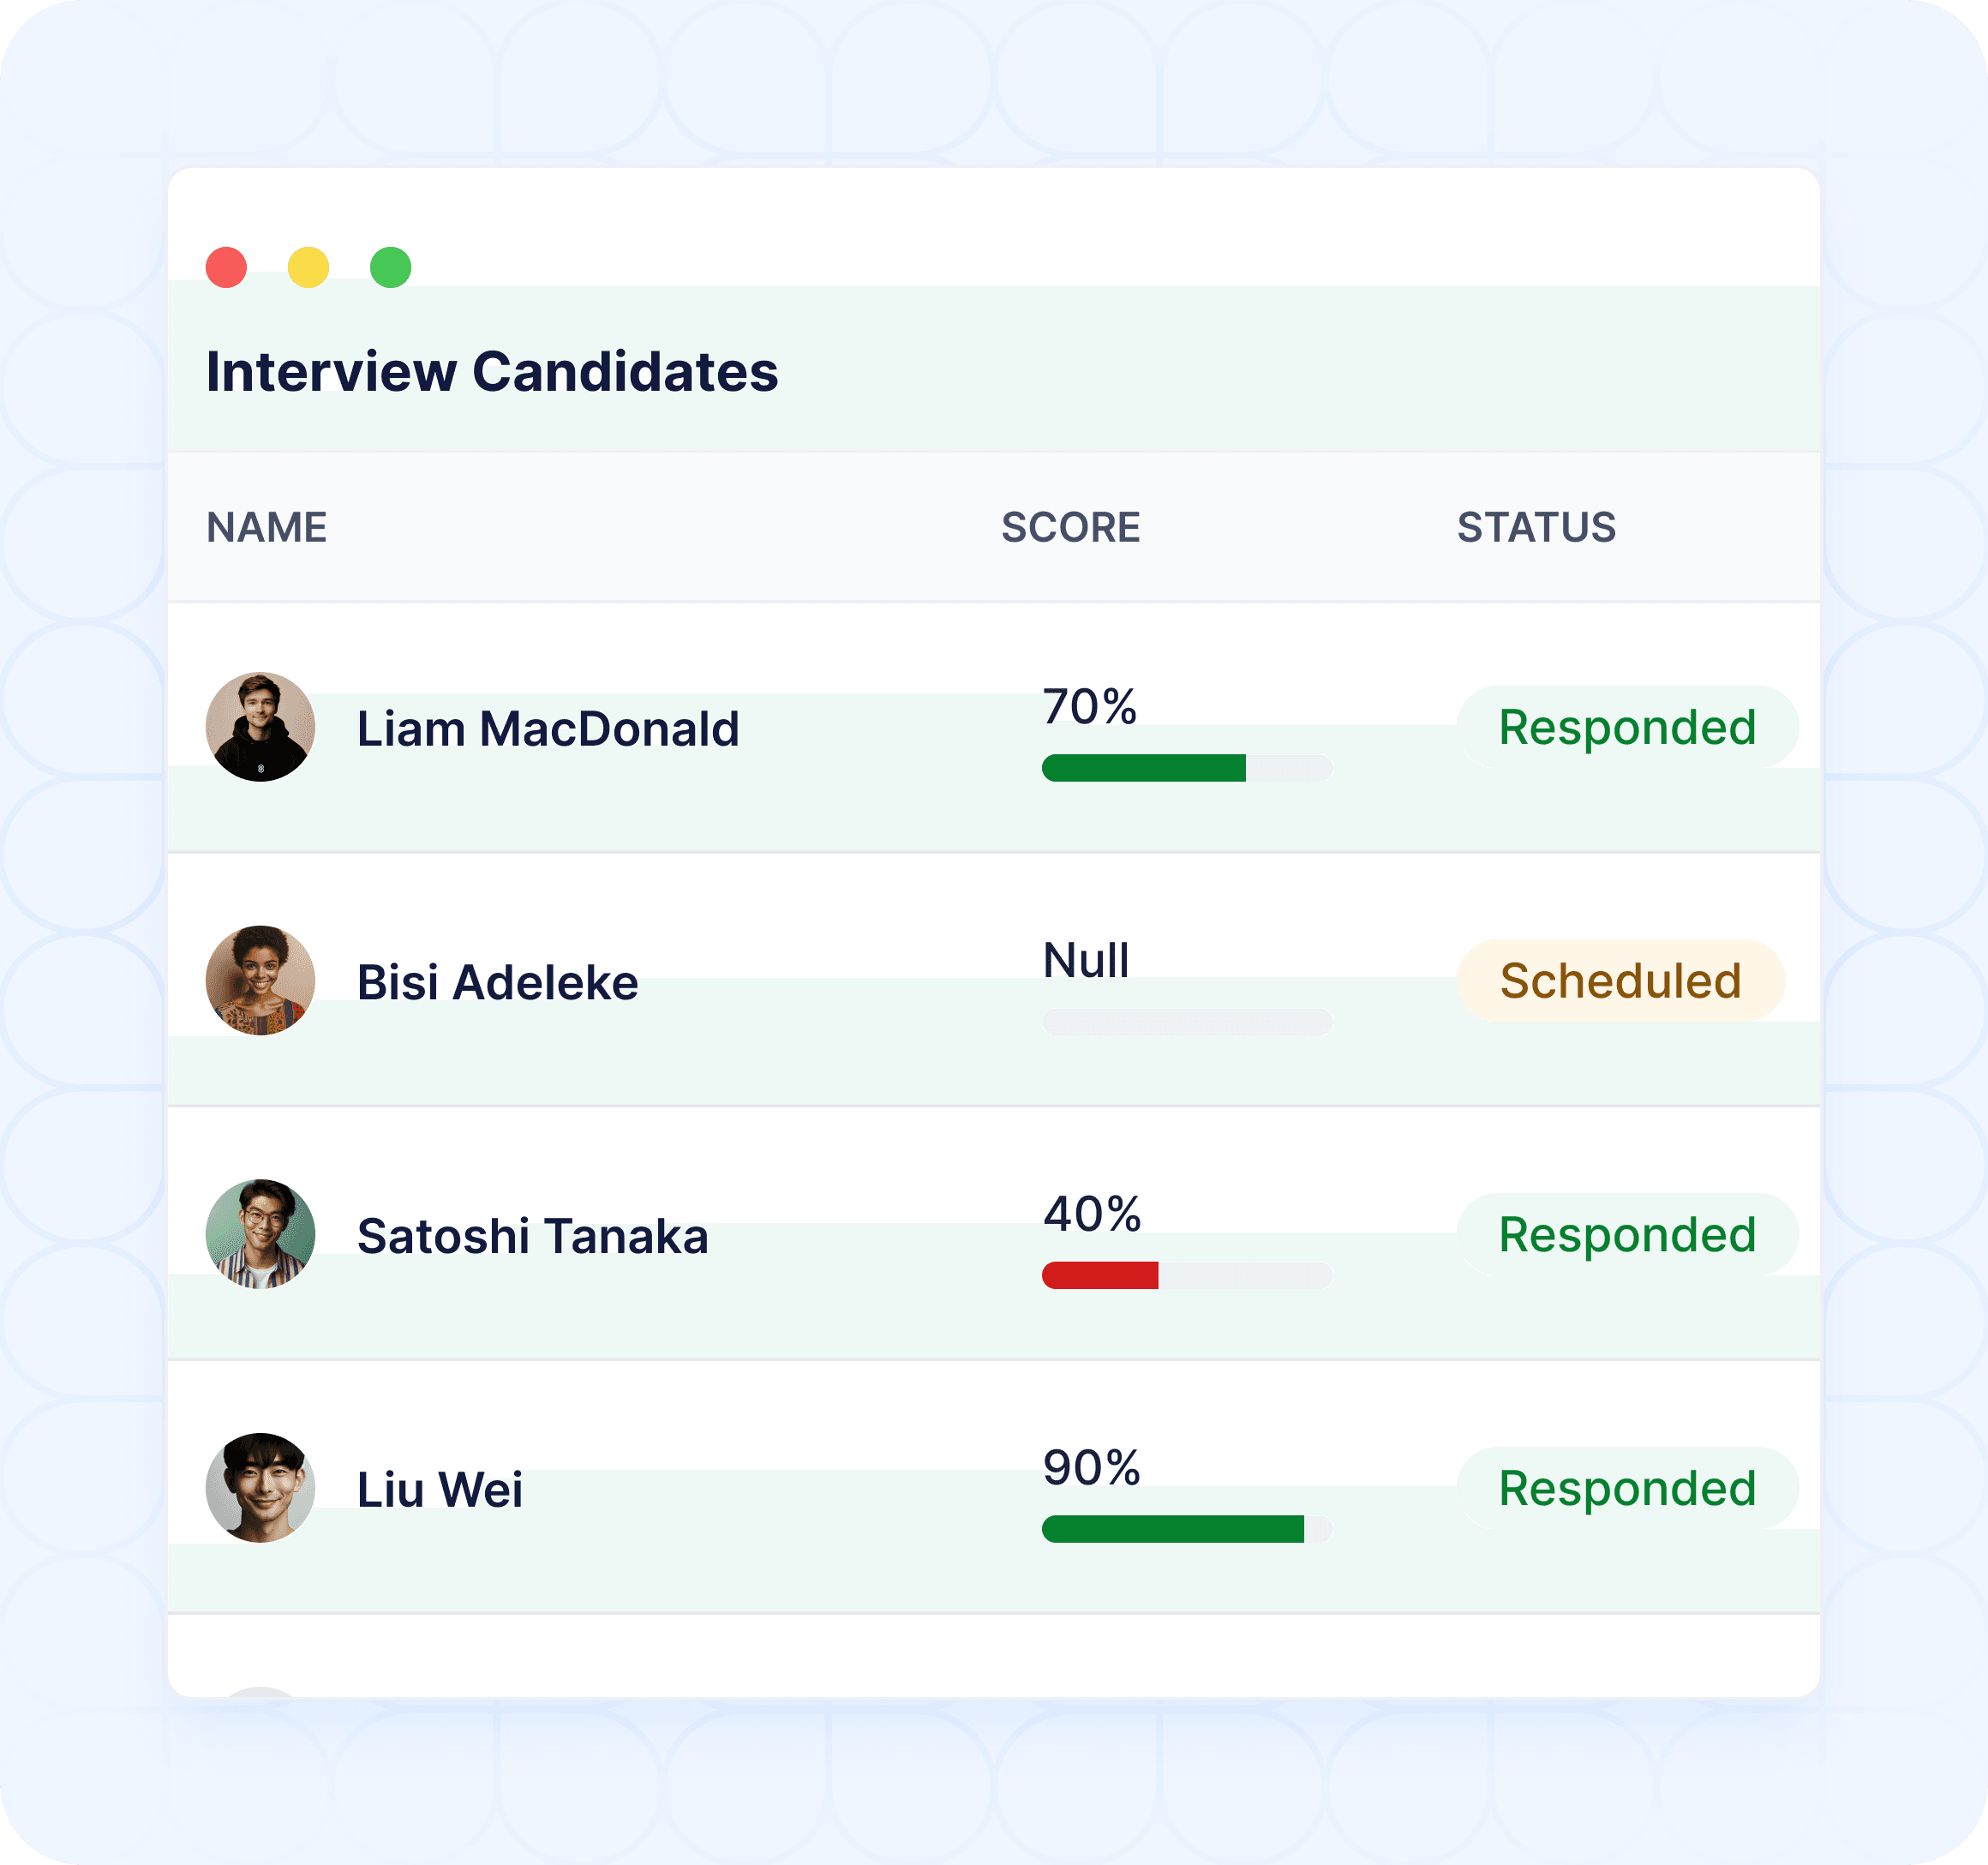Viewport: 1988px width, 1865px height.
Task: Select candidate name Liu Wei
Action: (440, 1489)
